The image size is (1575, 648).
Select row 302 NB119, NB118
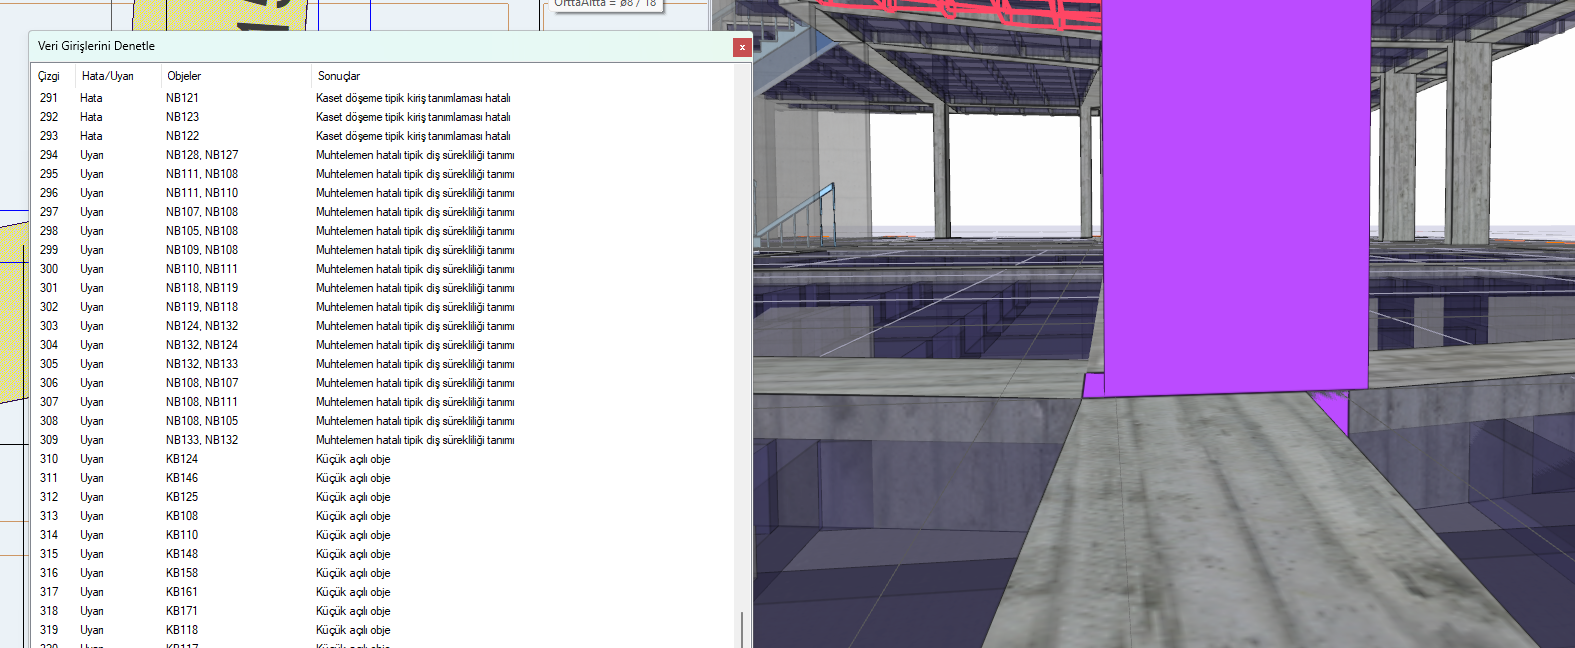pos(383,307)
